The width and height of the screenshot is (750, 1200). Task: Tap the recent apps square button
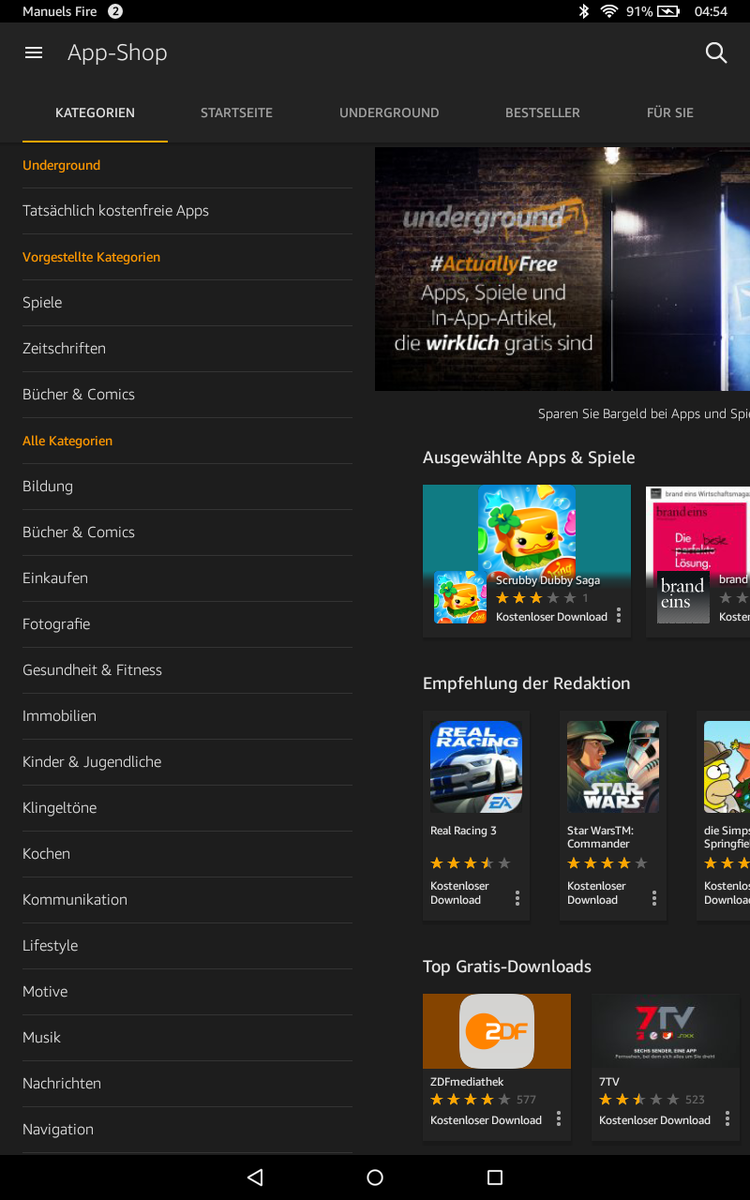[x=495, y=1178]
